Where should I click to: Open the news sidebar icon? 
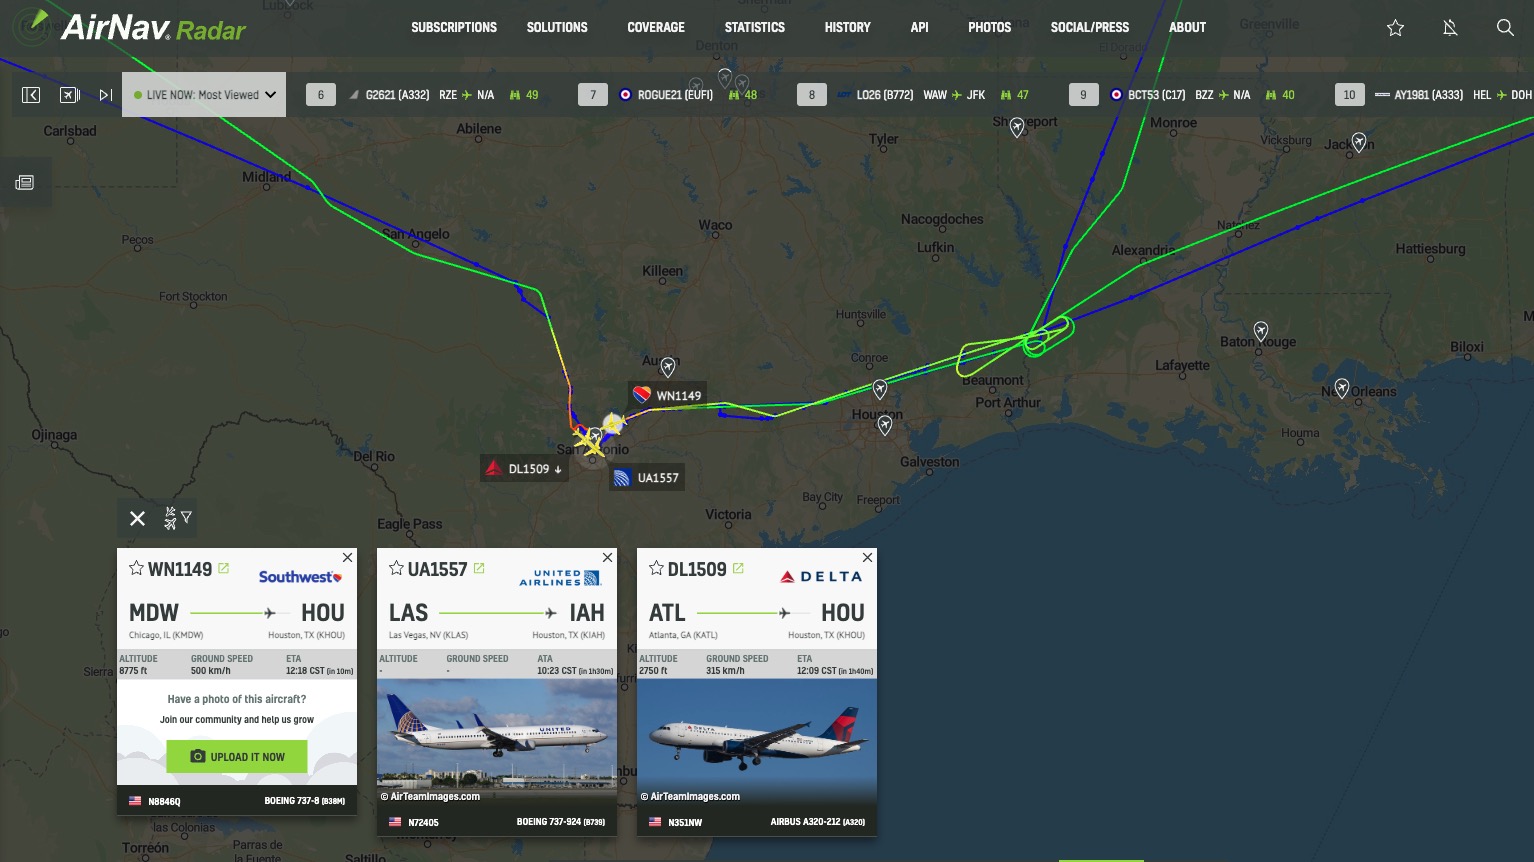(25, 182)
